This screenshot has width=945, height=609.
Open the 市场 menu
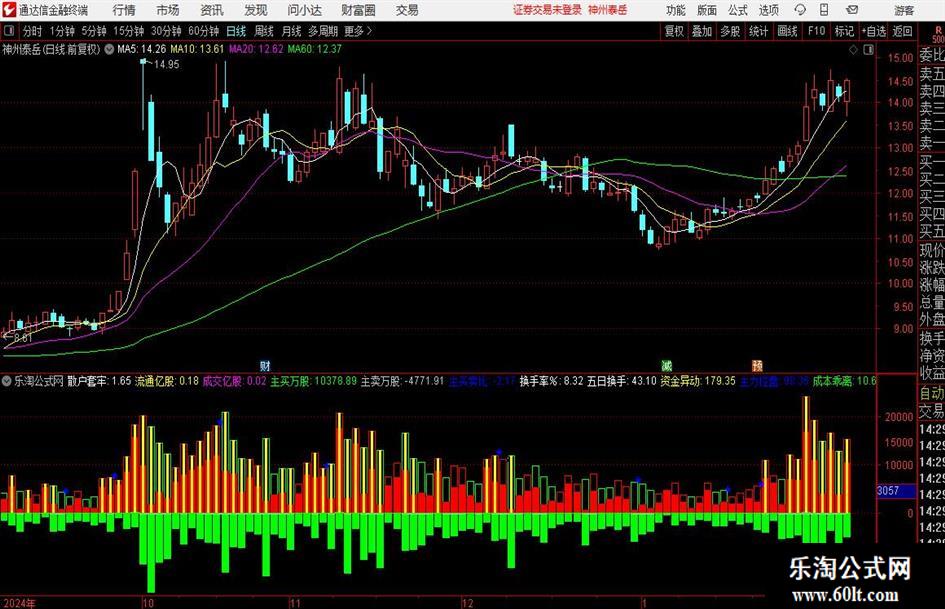tap(168, 10)
